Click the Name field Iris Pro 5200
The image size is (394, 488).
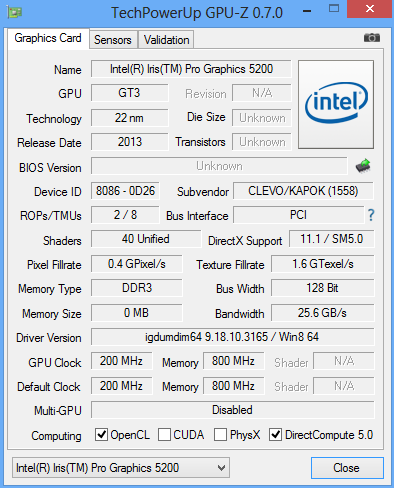pos(191,69)
